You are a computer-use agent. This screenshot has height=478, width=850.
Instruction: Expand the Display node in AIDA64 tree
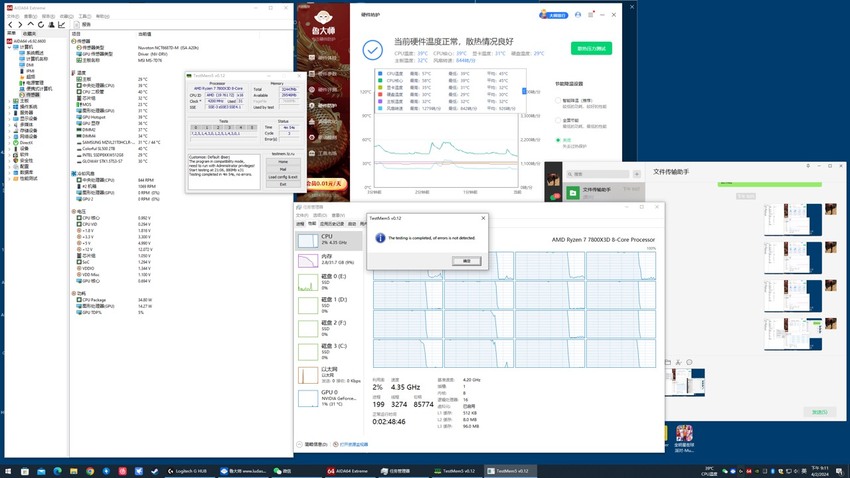(x=9, y=119)
